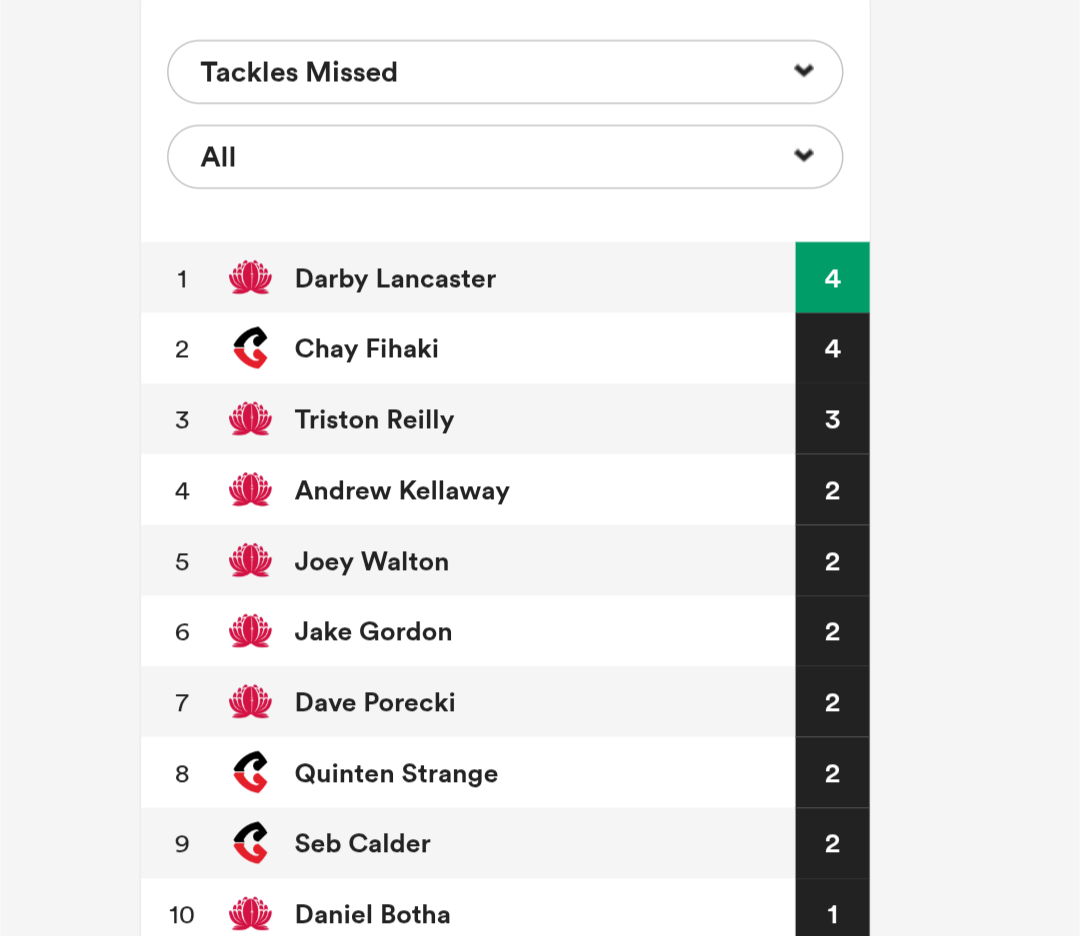Select the Seb Calder name
The width and height of the screenshot is (1080, 936).
362,844
